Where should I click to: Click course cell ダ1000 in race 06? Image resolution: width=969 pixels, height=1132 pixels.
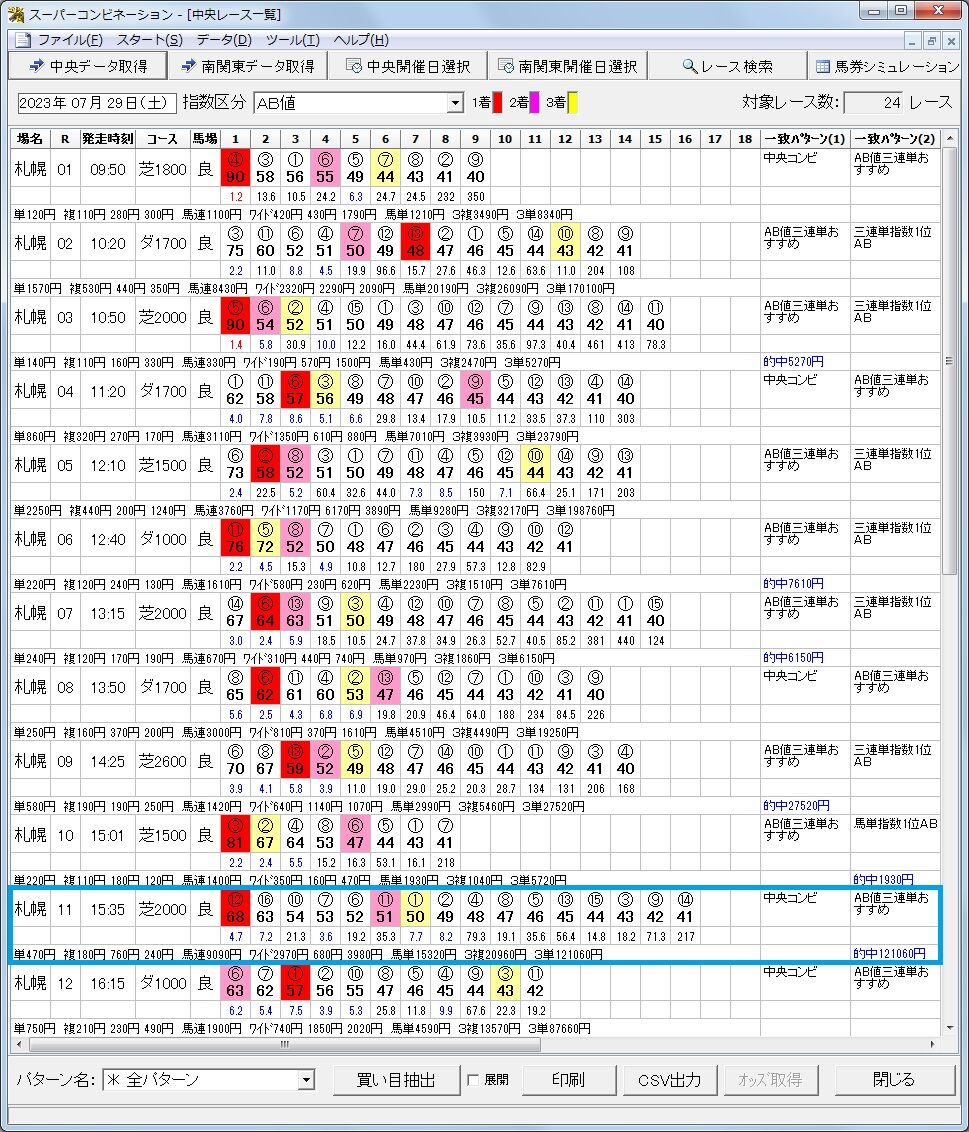162,539
